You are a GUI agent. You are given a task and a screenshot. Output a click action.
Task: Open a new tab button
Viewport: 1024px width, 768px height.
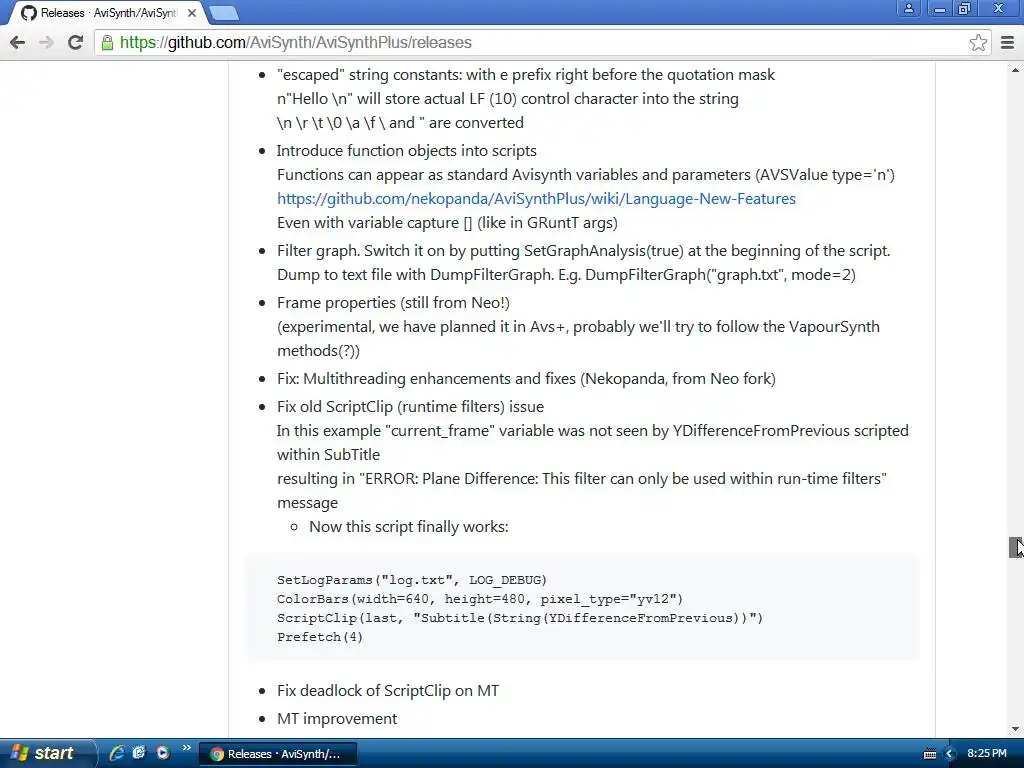[224, 13]
